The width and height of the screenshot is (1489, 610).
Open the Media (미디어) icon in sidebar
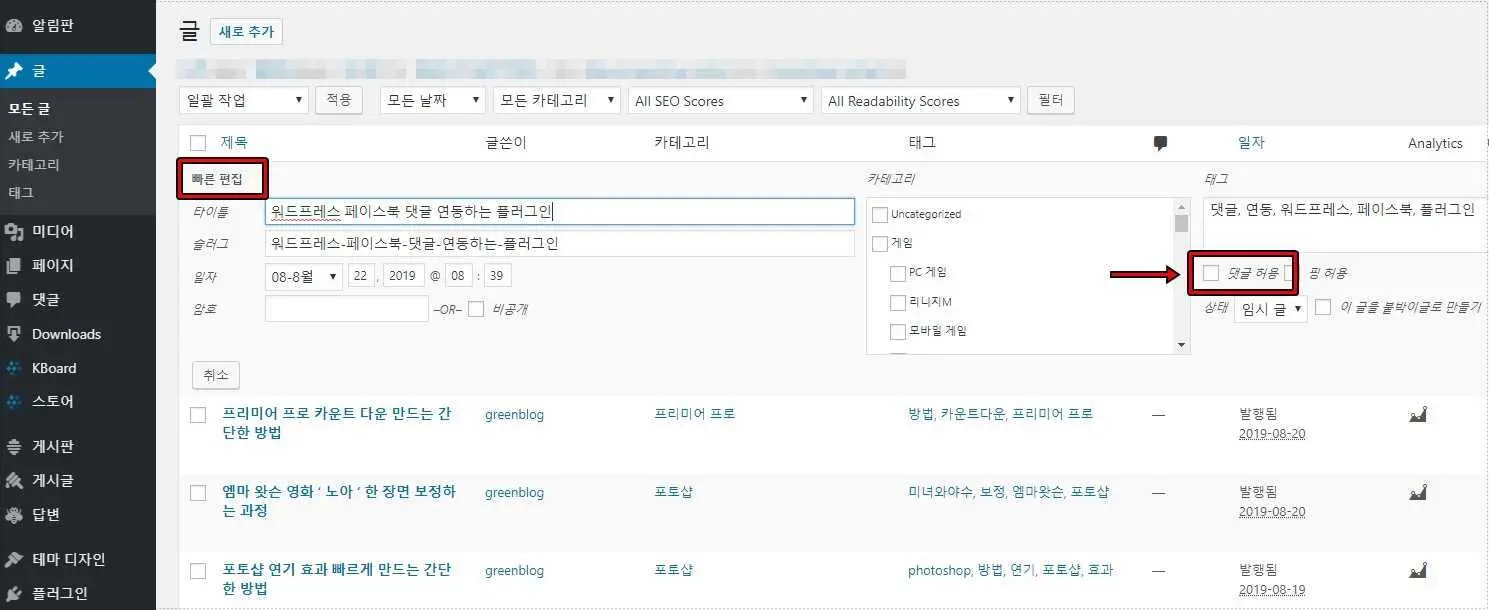coord(14,232)
